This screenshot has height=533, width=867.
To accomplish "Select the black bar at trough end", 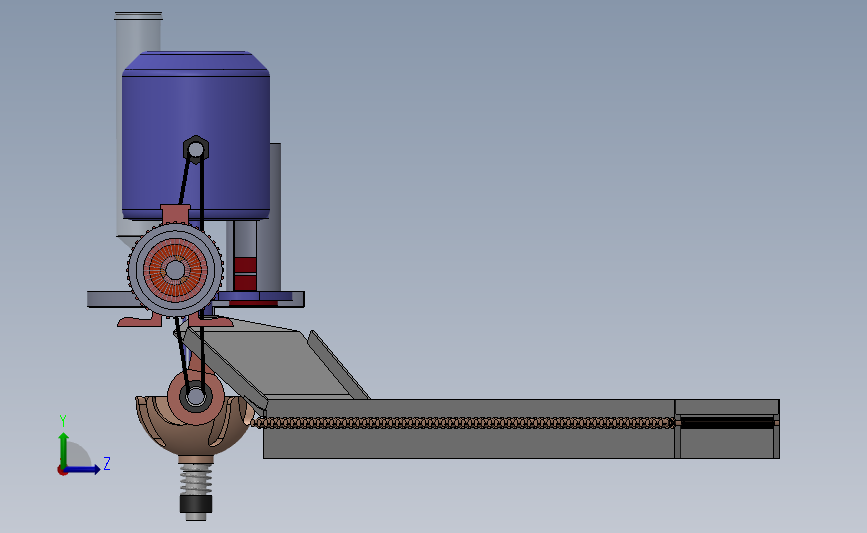I will (x=727, y=423).
